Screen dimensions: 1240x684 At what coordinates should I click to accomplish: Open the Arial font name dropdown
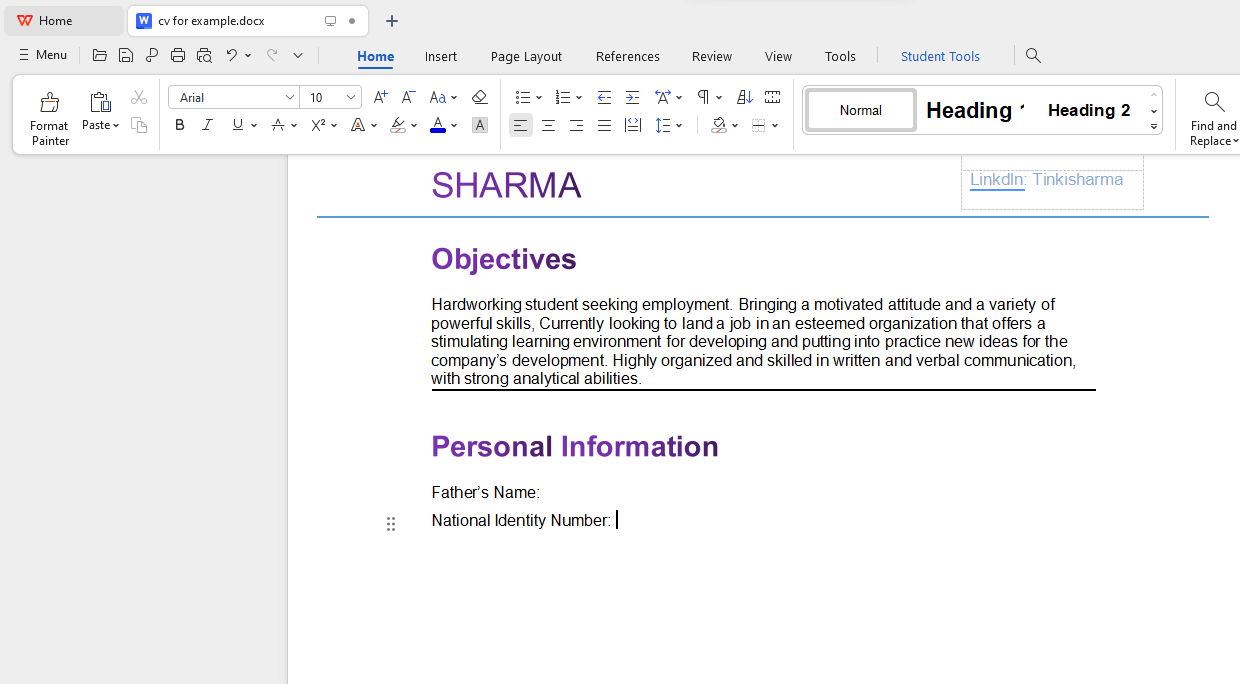tap(290, 97)
